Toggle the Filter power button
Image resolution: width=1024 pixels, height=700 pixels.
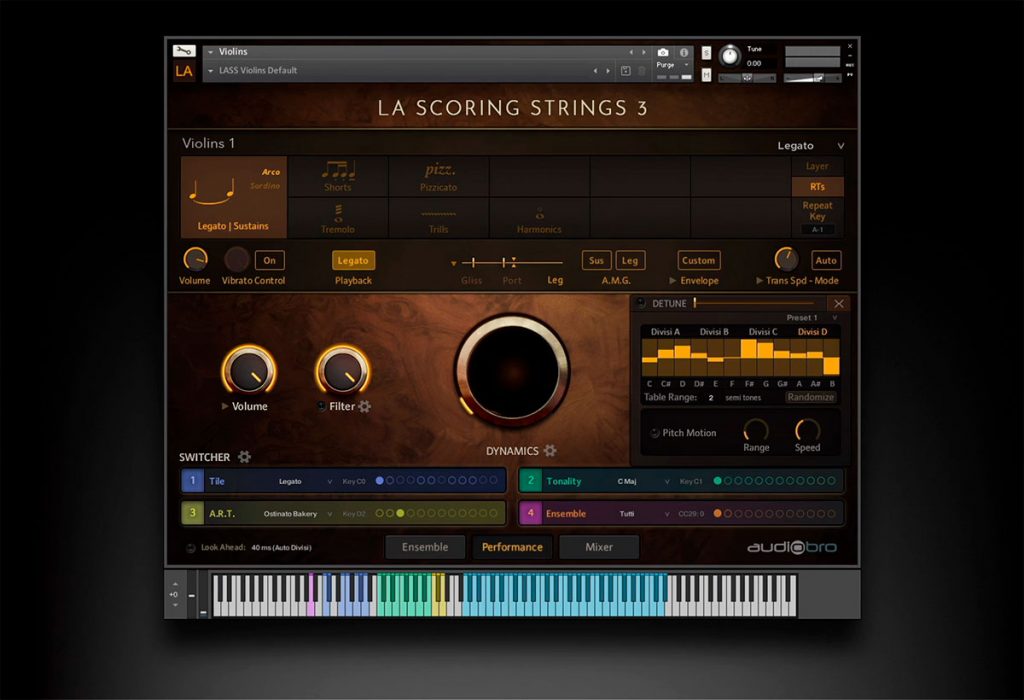(x=321, y=406)
